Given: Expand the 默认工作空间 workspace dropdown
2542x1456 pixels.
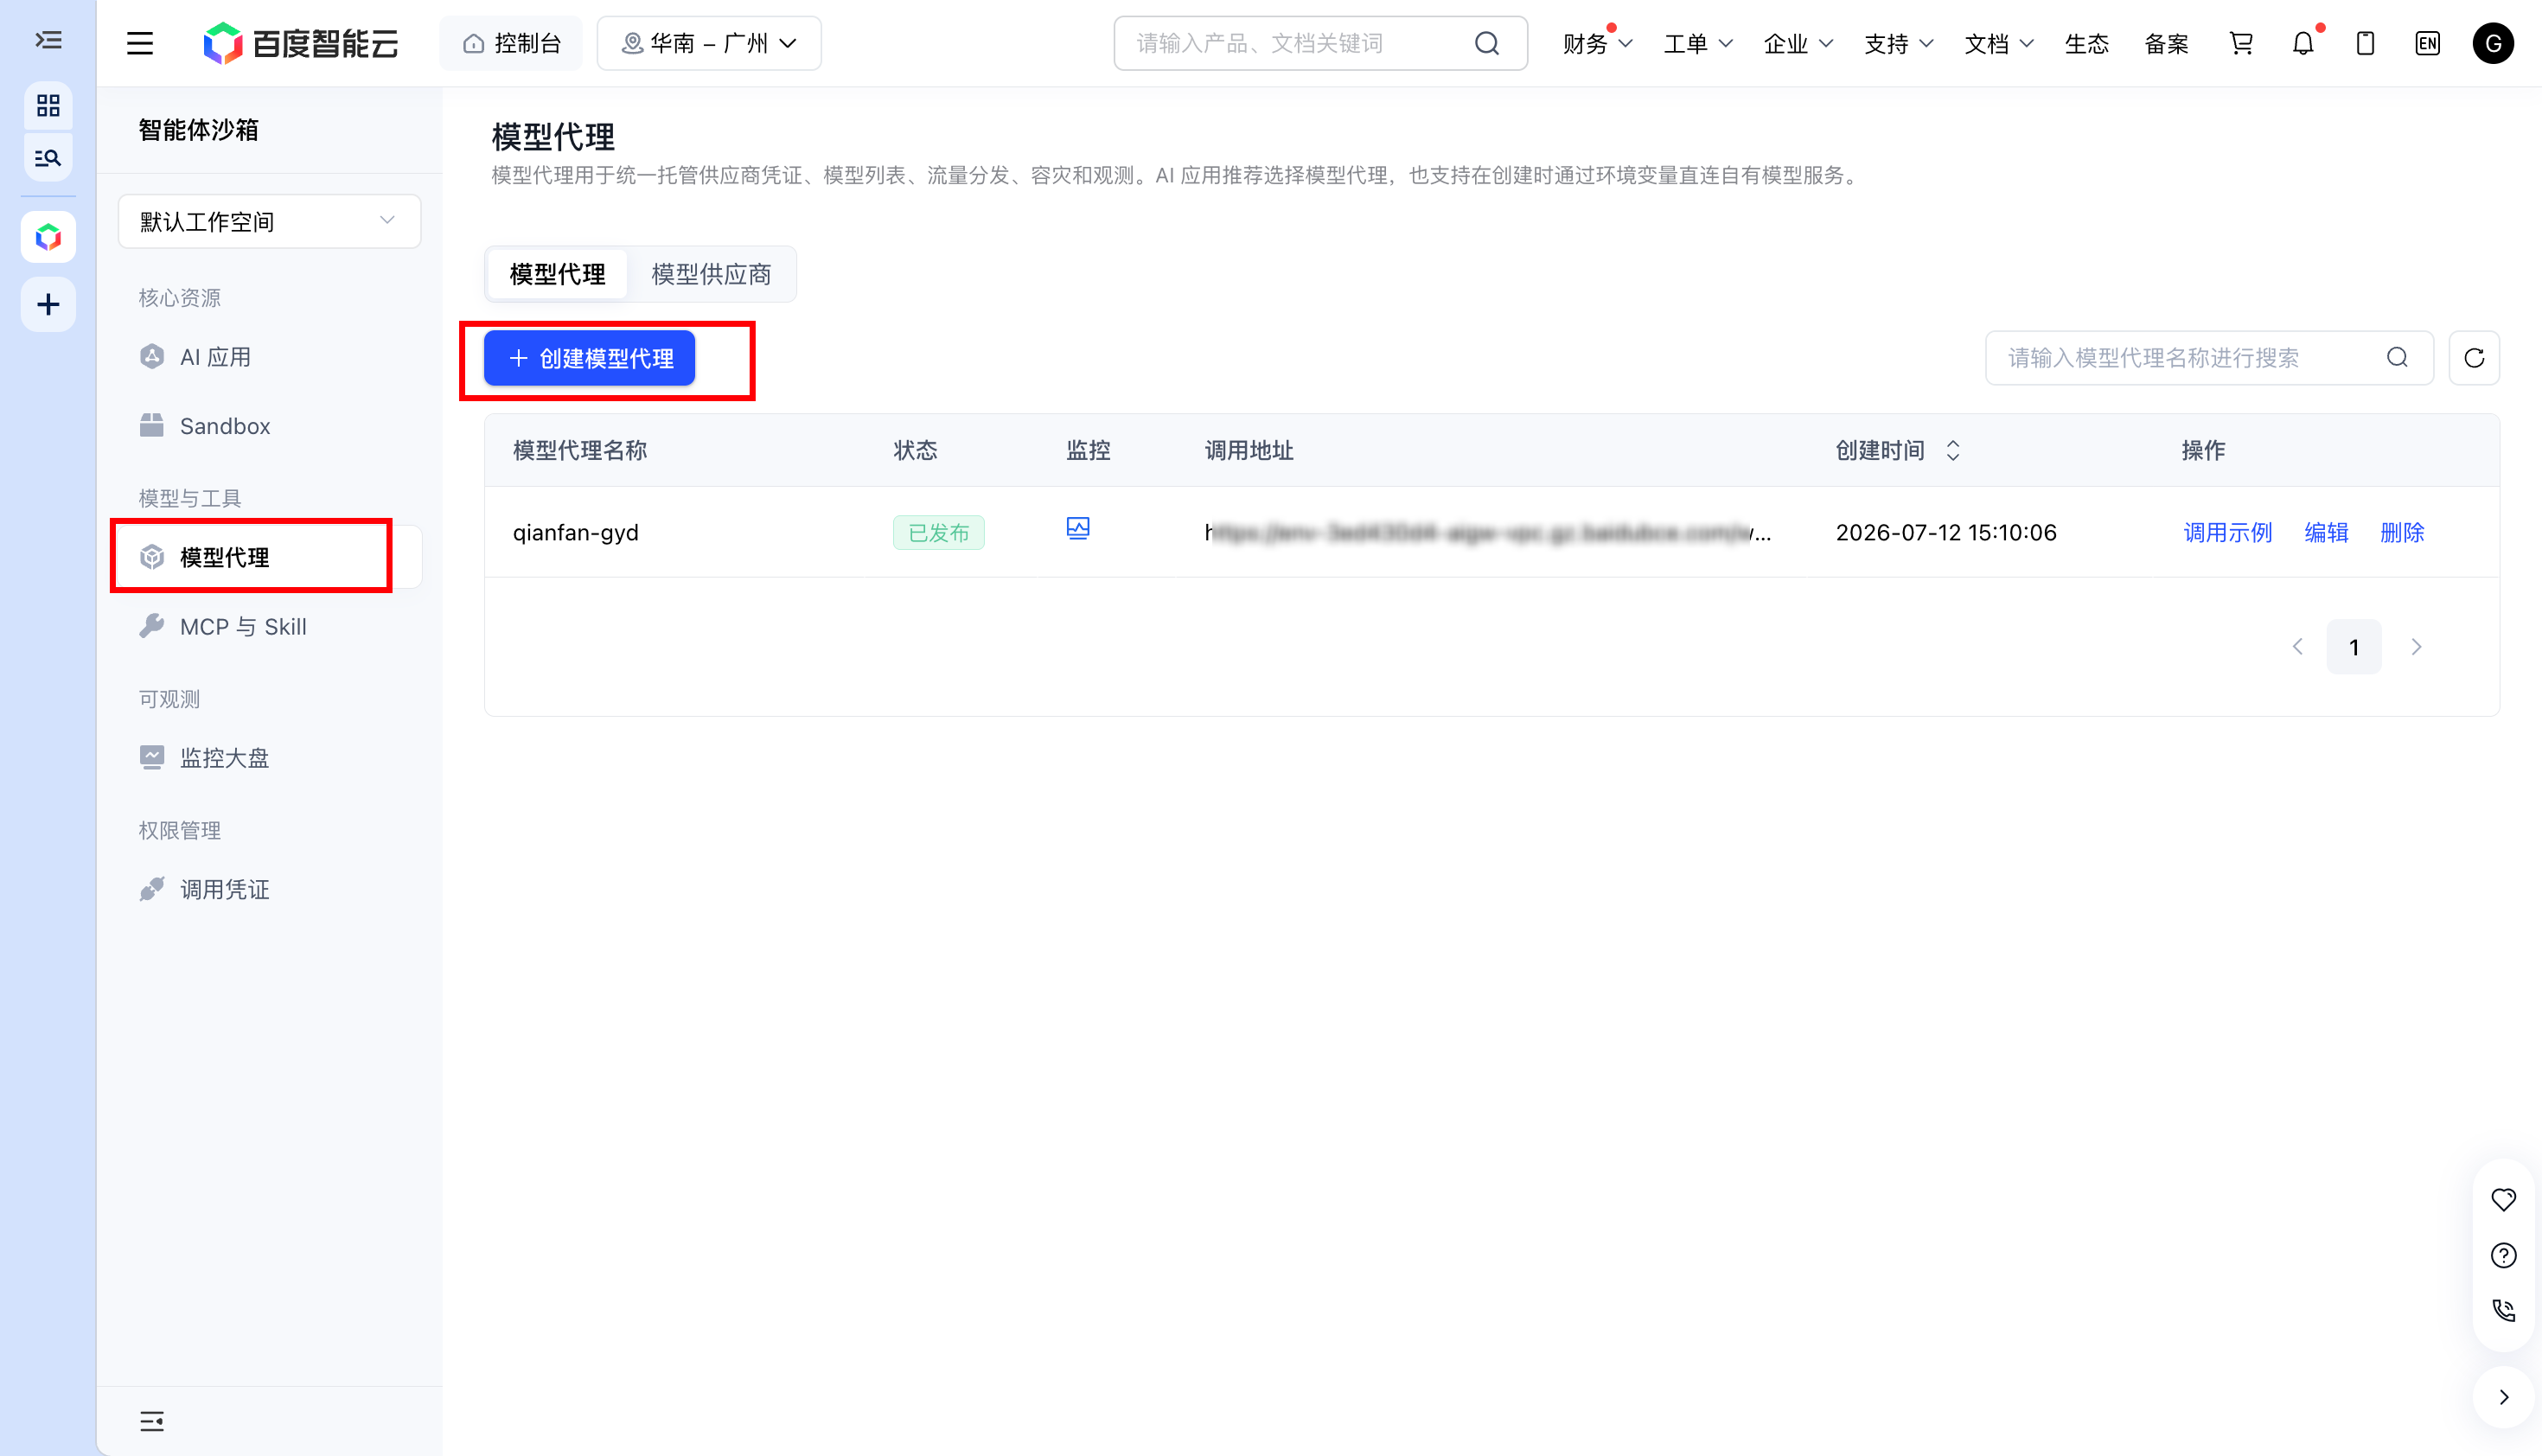Looking at the screenshot, I should pos(269,221).
